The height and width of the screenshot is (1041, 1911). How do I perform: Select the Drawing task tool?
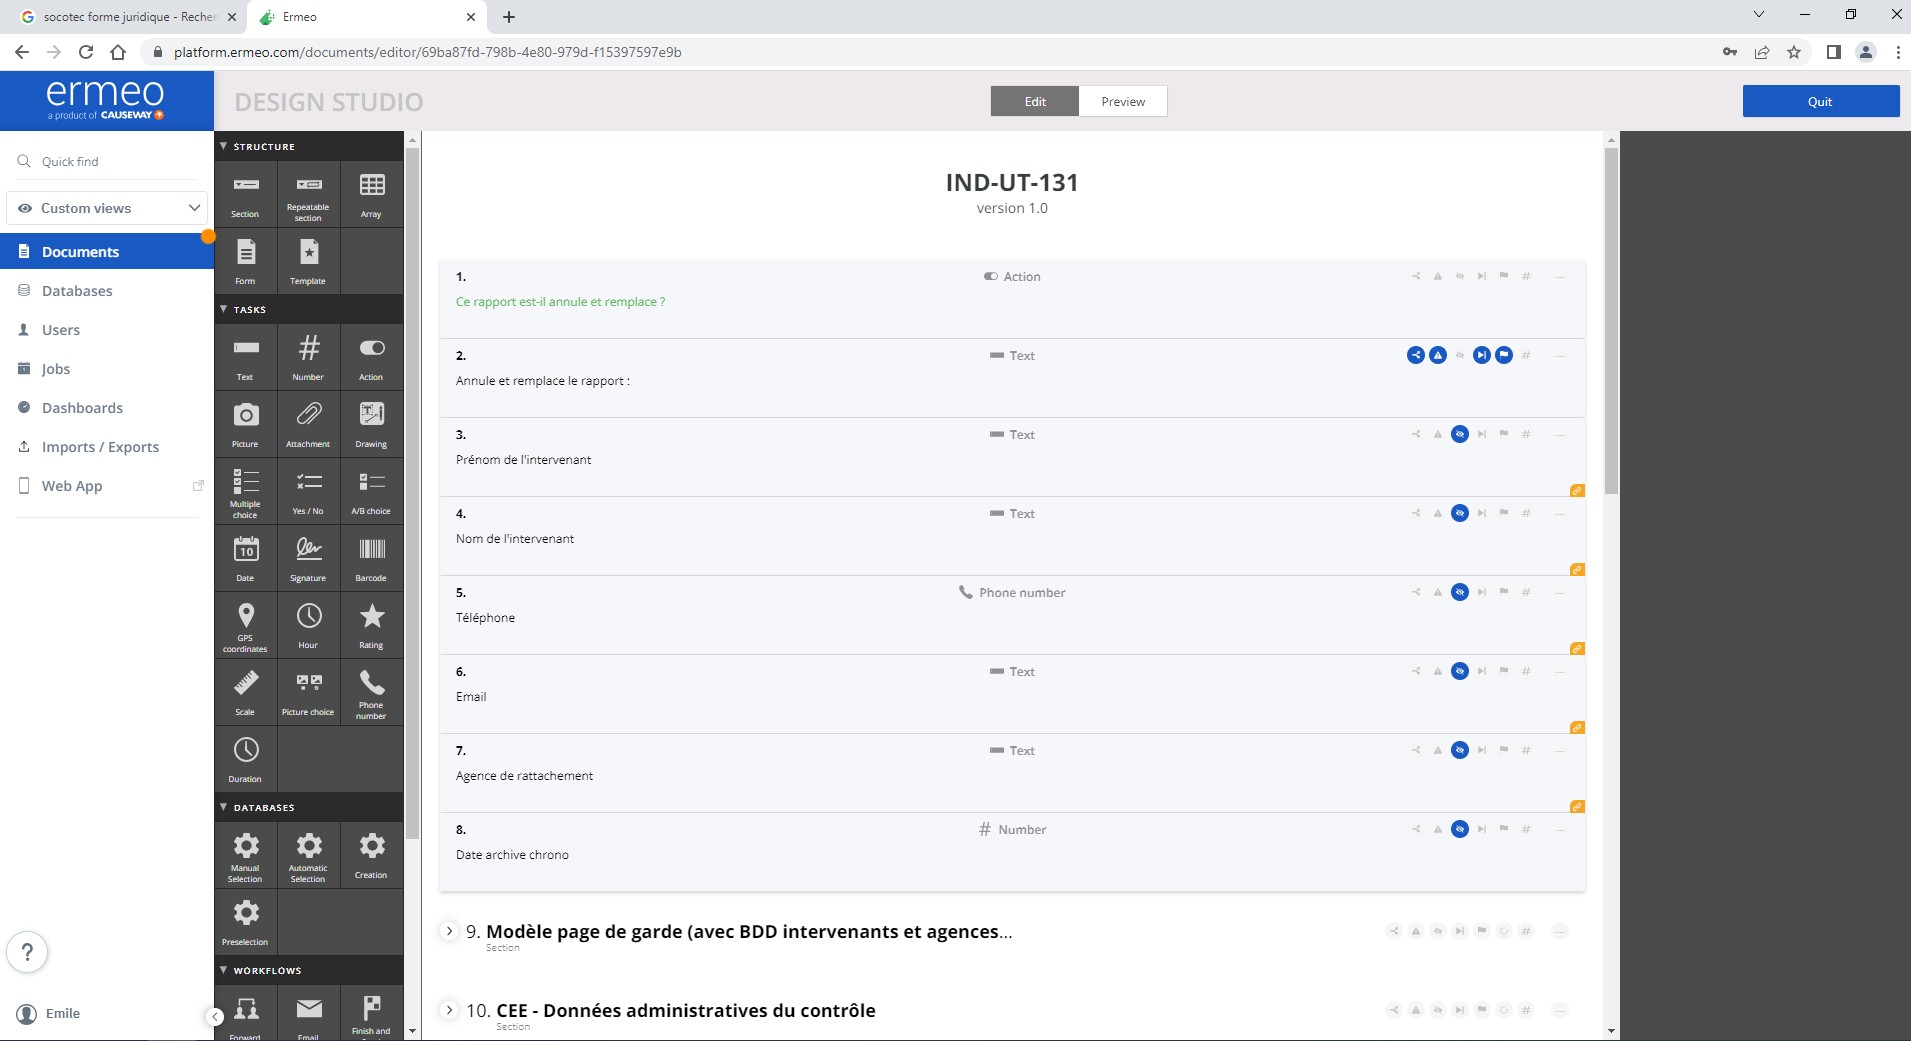371,424
